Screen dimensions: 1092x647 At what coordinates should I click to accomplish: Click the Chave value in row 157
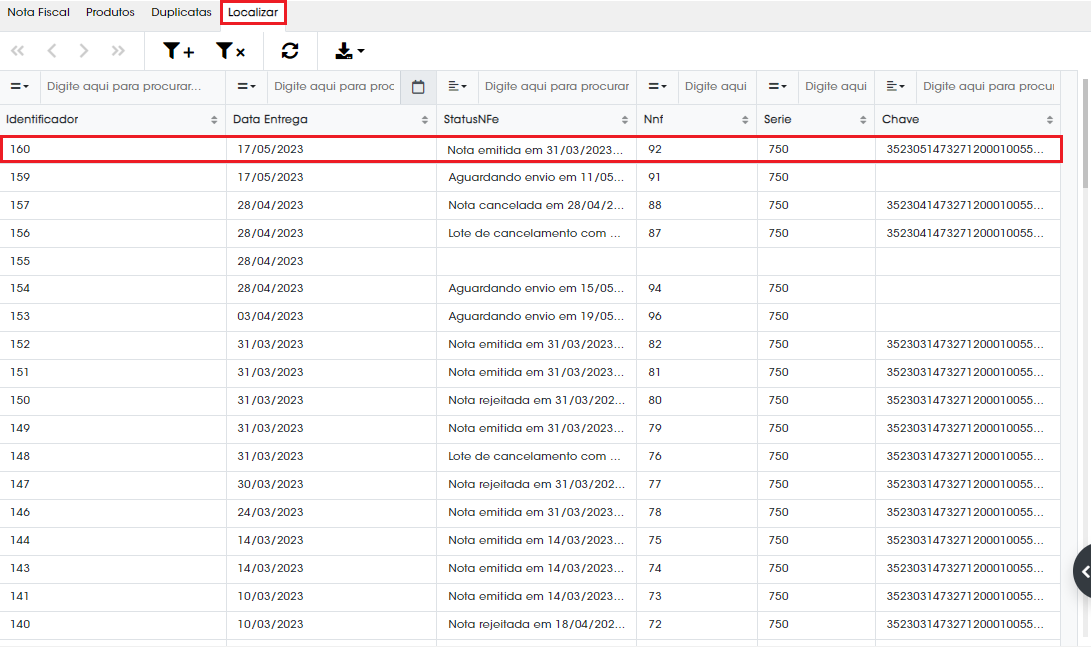[965, 205]
